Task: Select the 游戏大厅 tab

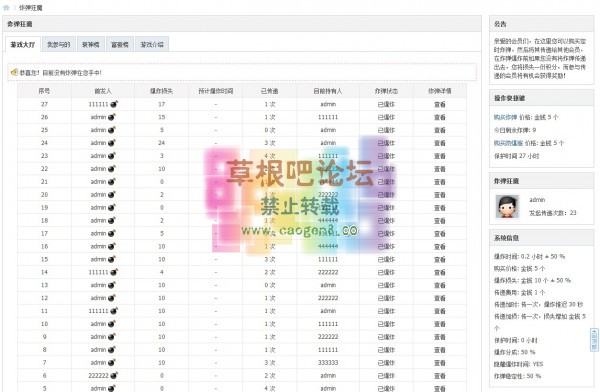Action: pyautogui.click(x=23, y=44)
